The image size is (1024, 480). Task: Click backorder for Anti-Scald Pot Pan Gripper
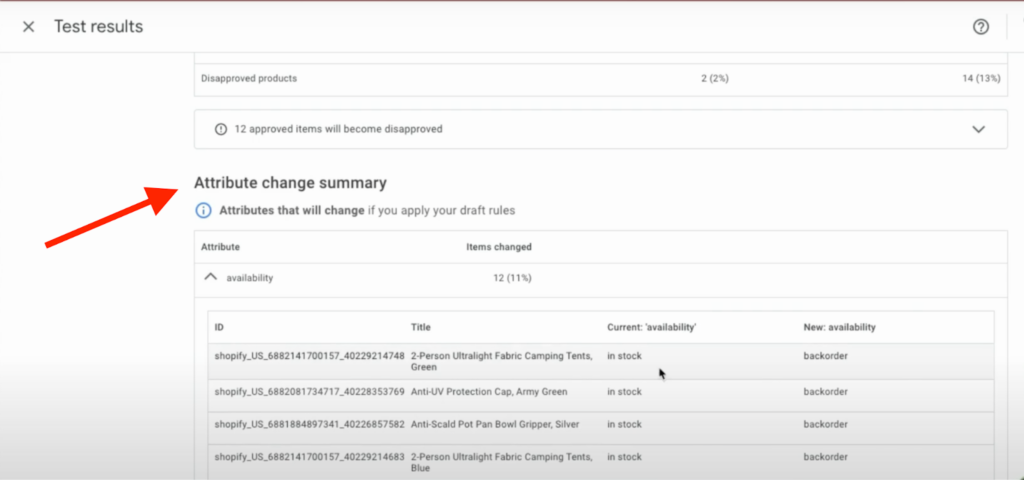pos(825,424)
